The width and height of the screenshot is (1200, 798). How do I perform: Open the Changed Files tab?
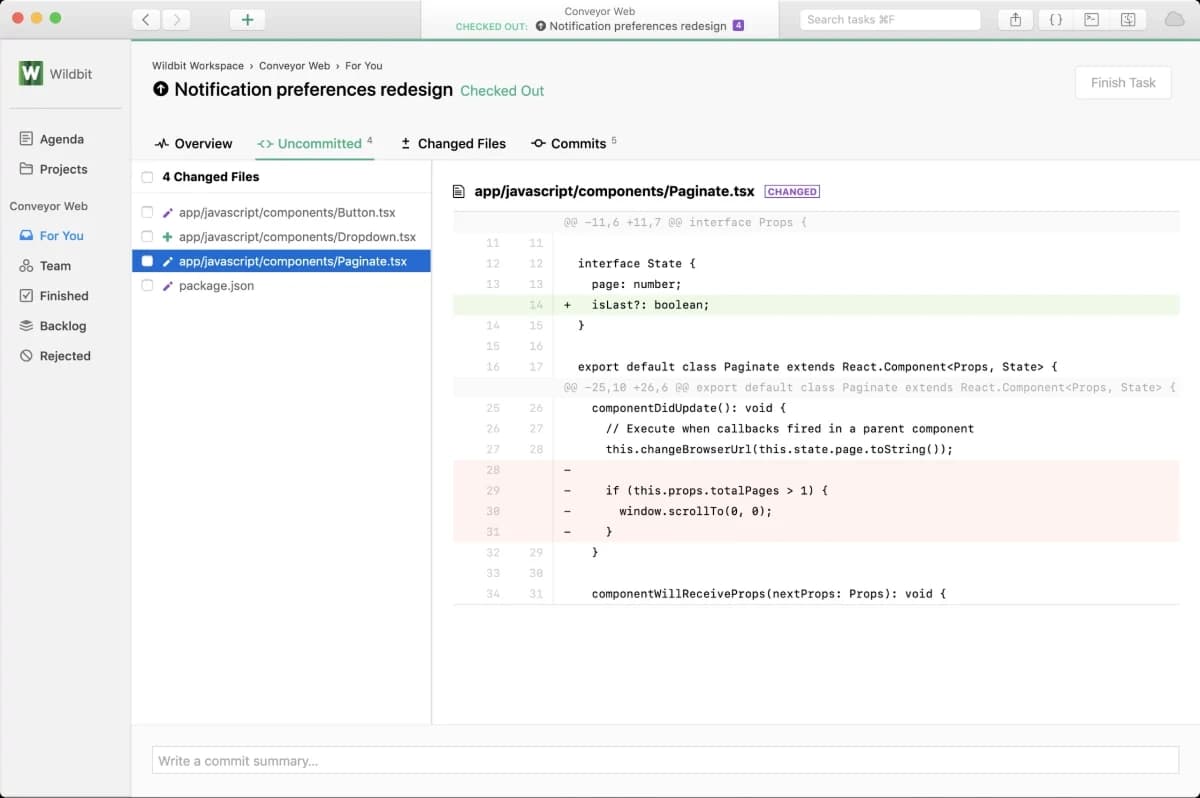pos(453,144)
